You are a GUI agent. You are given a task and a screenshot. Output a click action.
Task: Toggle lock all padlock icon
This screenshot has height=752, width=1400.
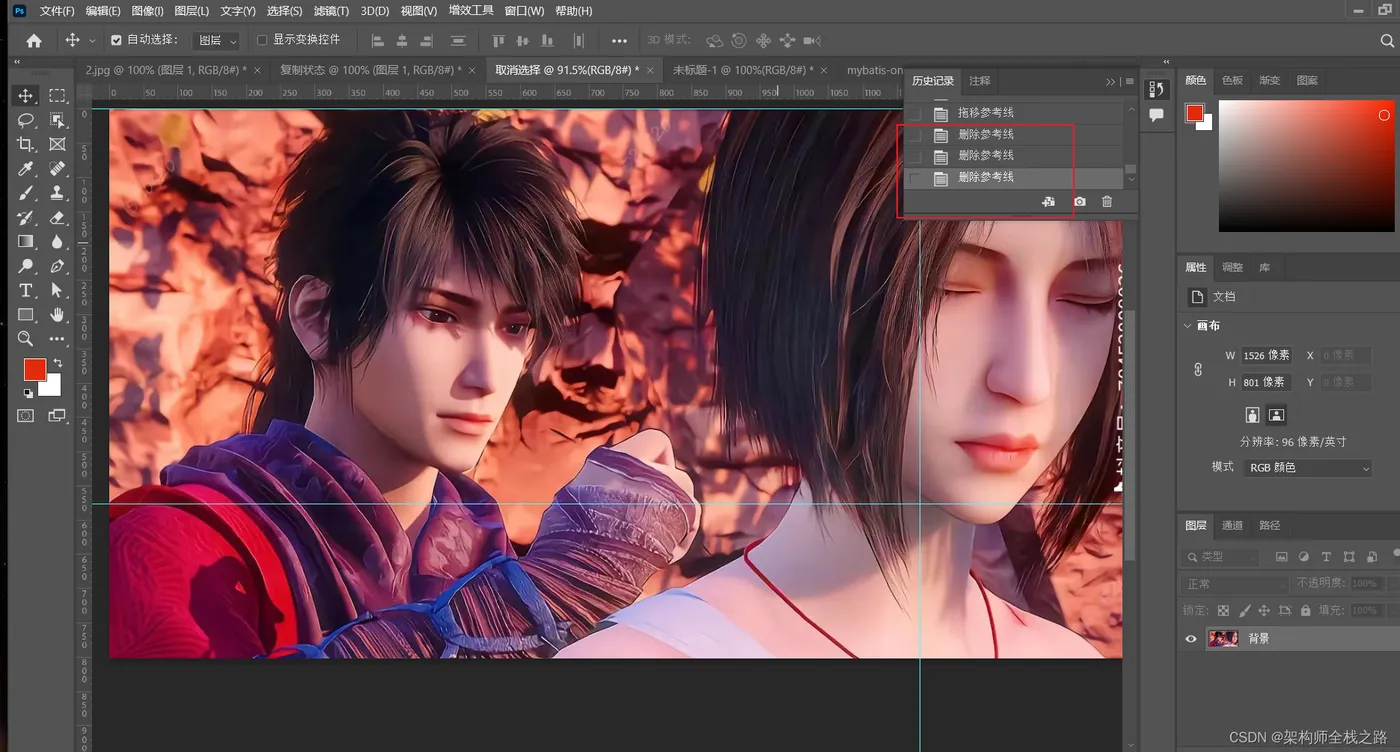click(1306, 610)
